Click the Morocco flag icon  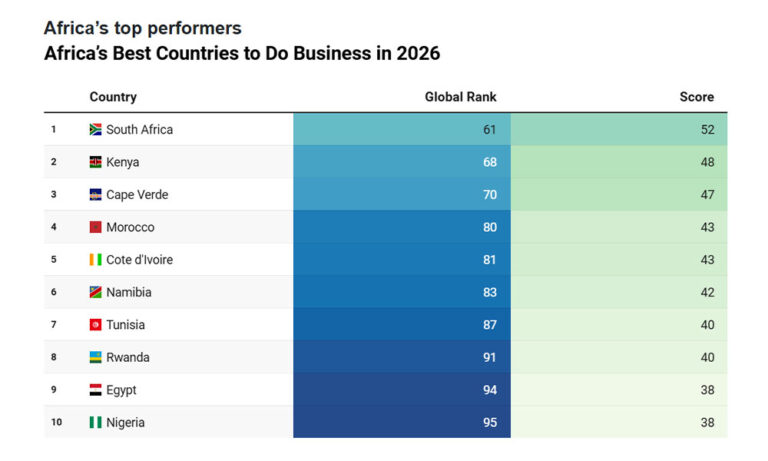(x=96, y=227)
